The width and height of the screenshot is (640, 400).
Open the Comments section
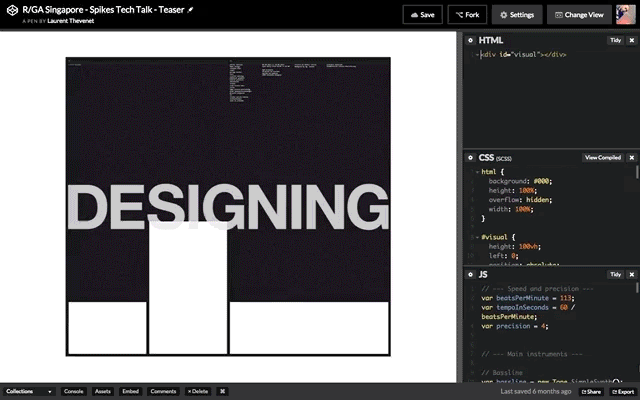[x=163, y=391]
